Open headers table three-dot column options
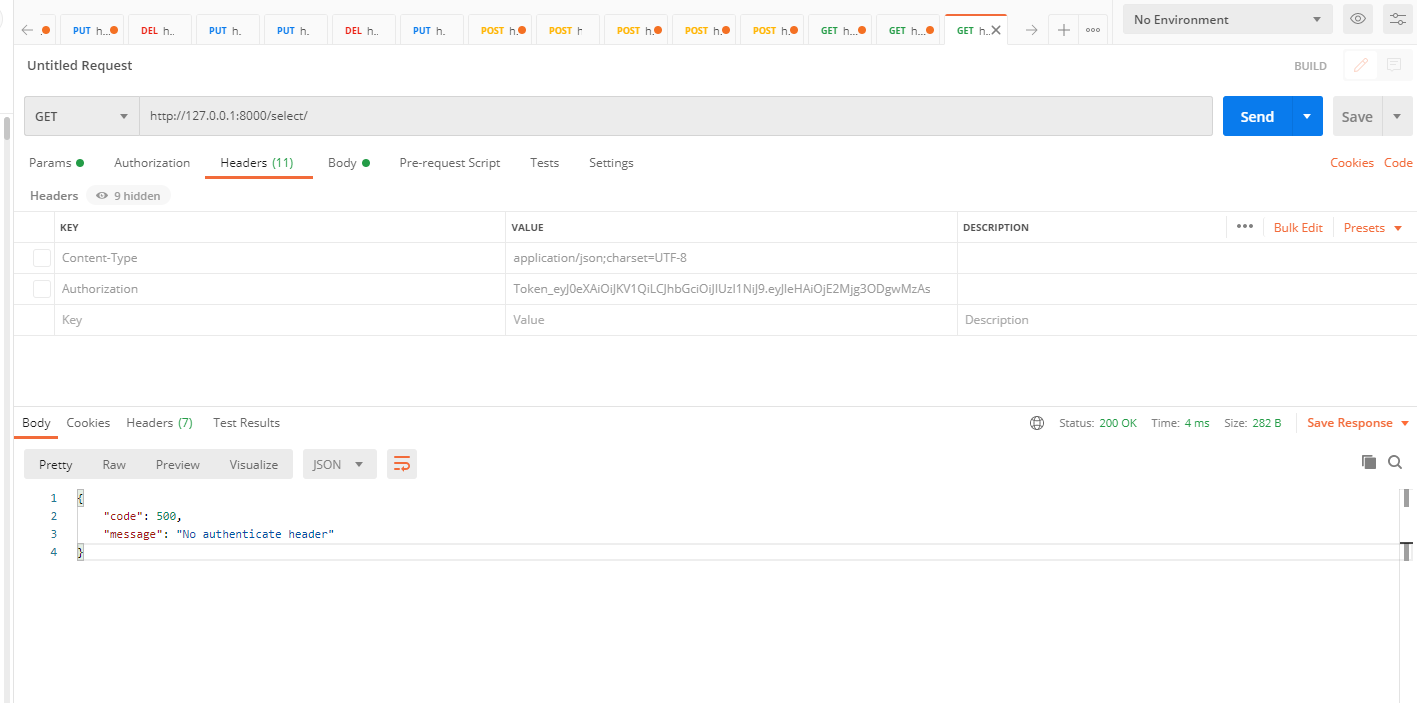The height and width of the screenshot is (703, 1417). (x=1244, y=227)
